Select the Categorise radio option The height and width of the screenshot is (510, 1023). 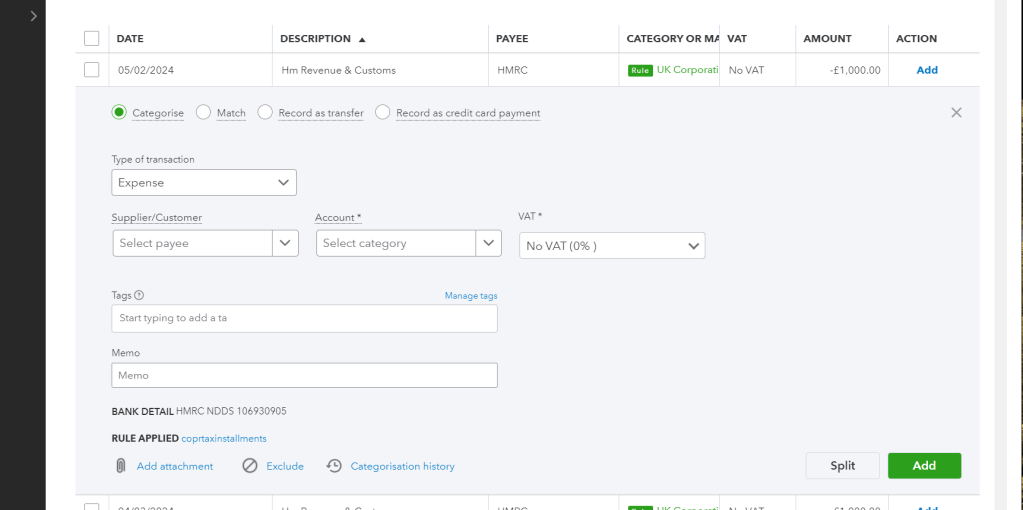point(119,112)
